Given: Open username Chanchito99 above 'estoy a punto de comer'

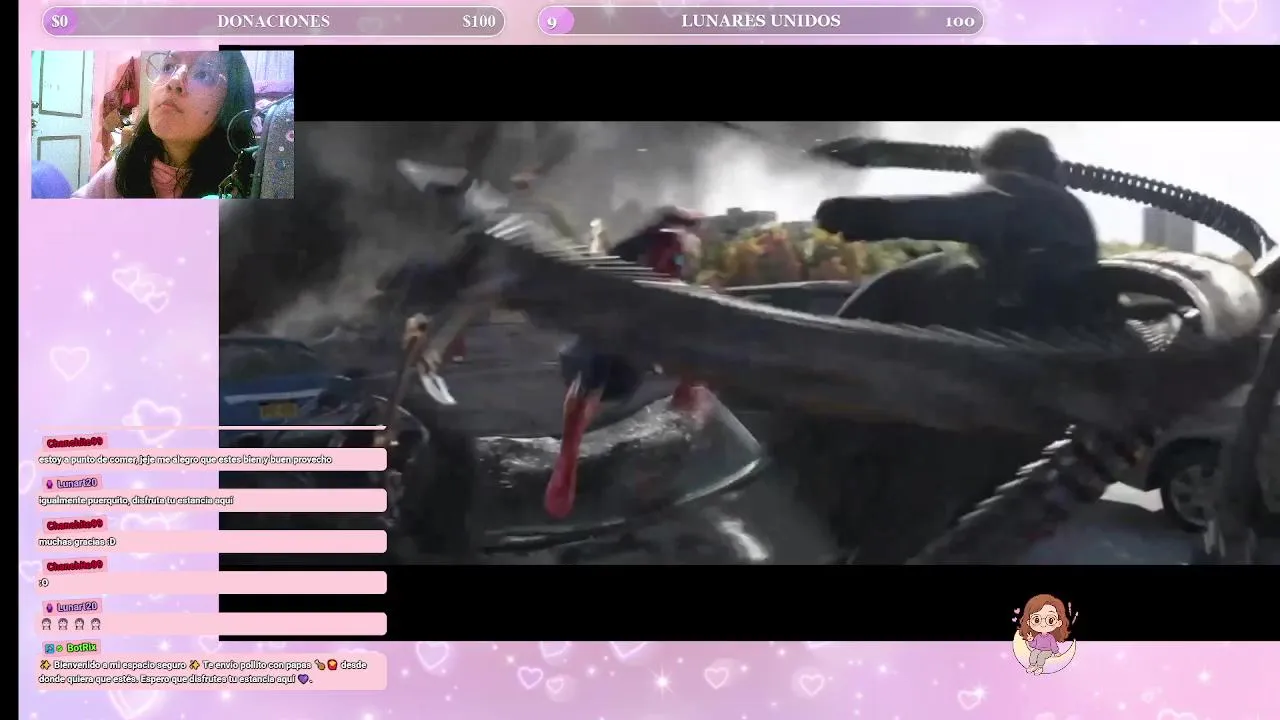Looking at the screenshot, I should 74,442.
